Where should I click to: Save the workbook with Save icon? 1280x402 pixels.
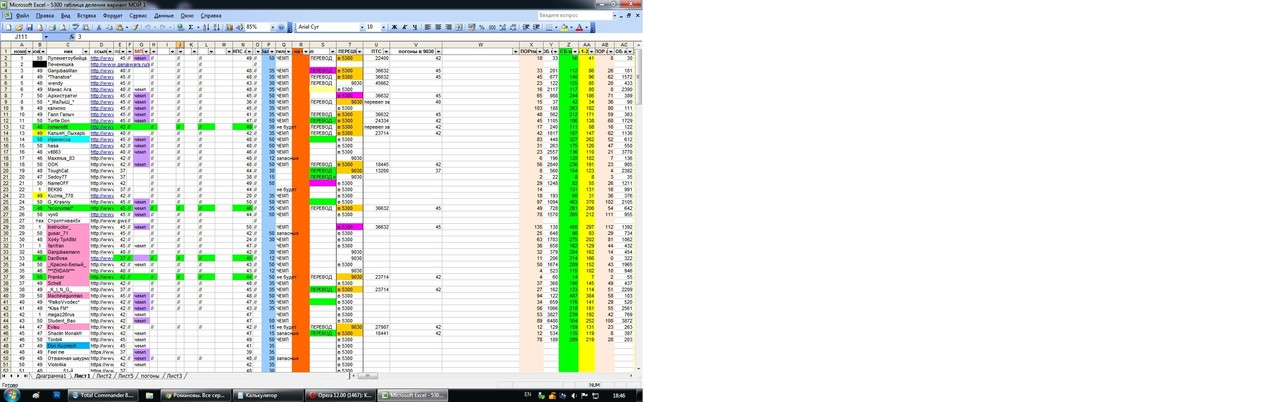[29, 27]
